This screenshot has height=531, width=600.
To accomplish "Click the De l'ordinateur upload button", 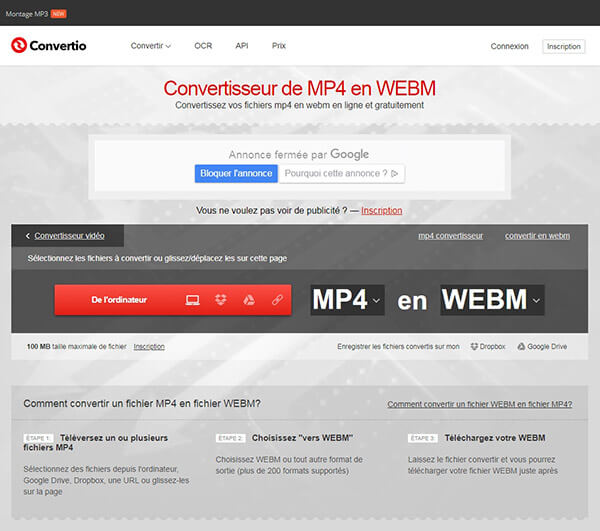I will point(173,300).
